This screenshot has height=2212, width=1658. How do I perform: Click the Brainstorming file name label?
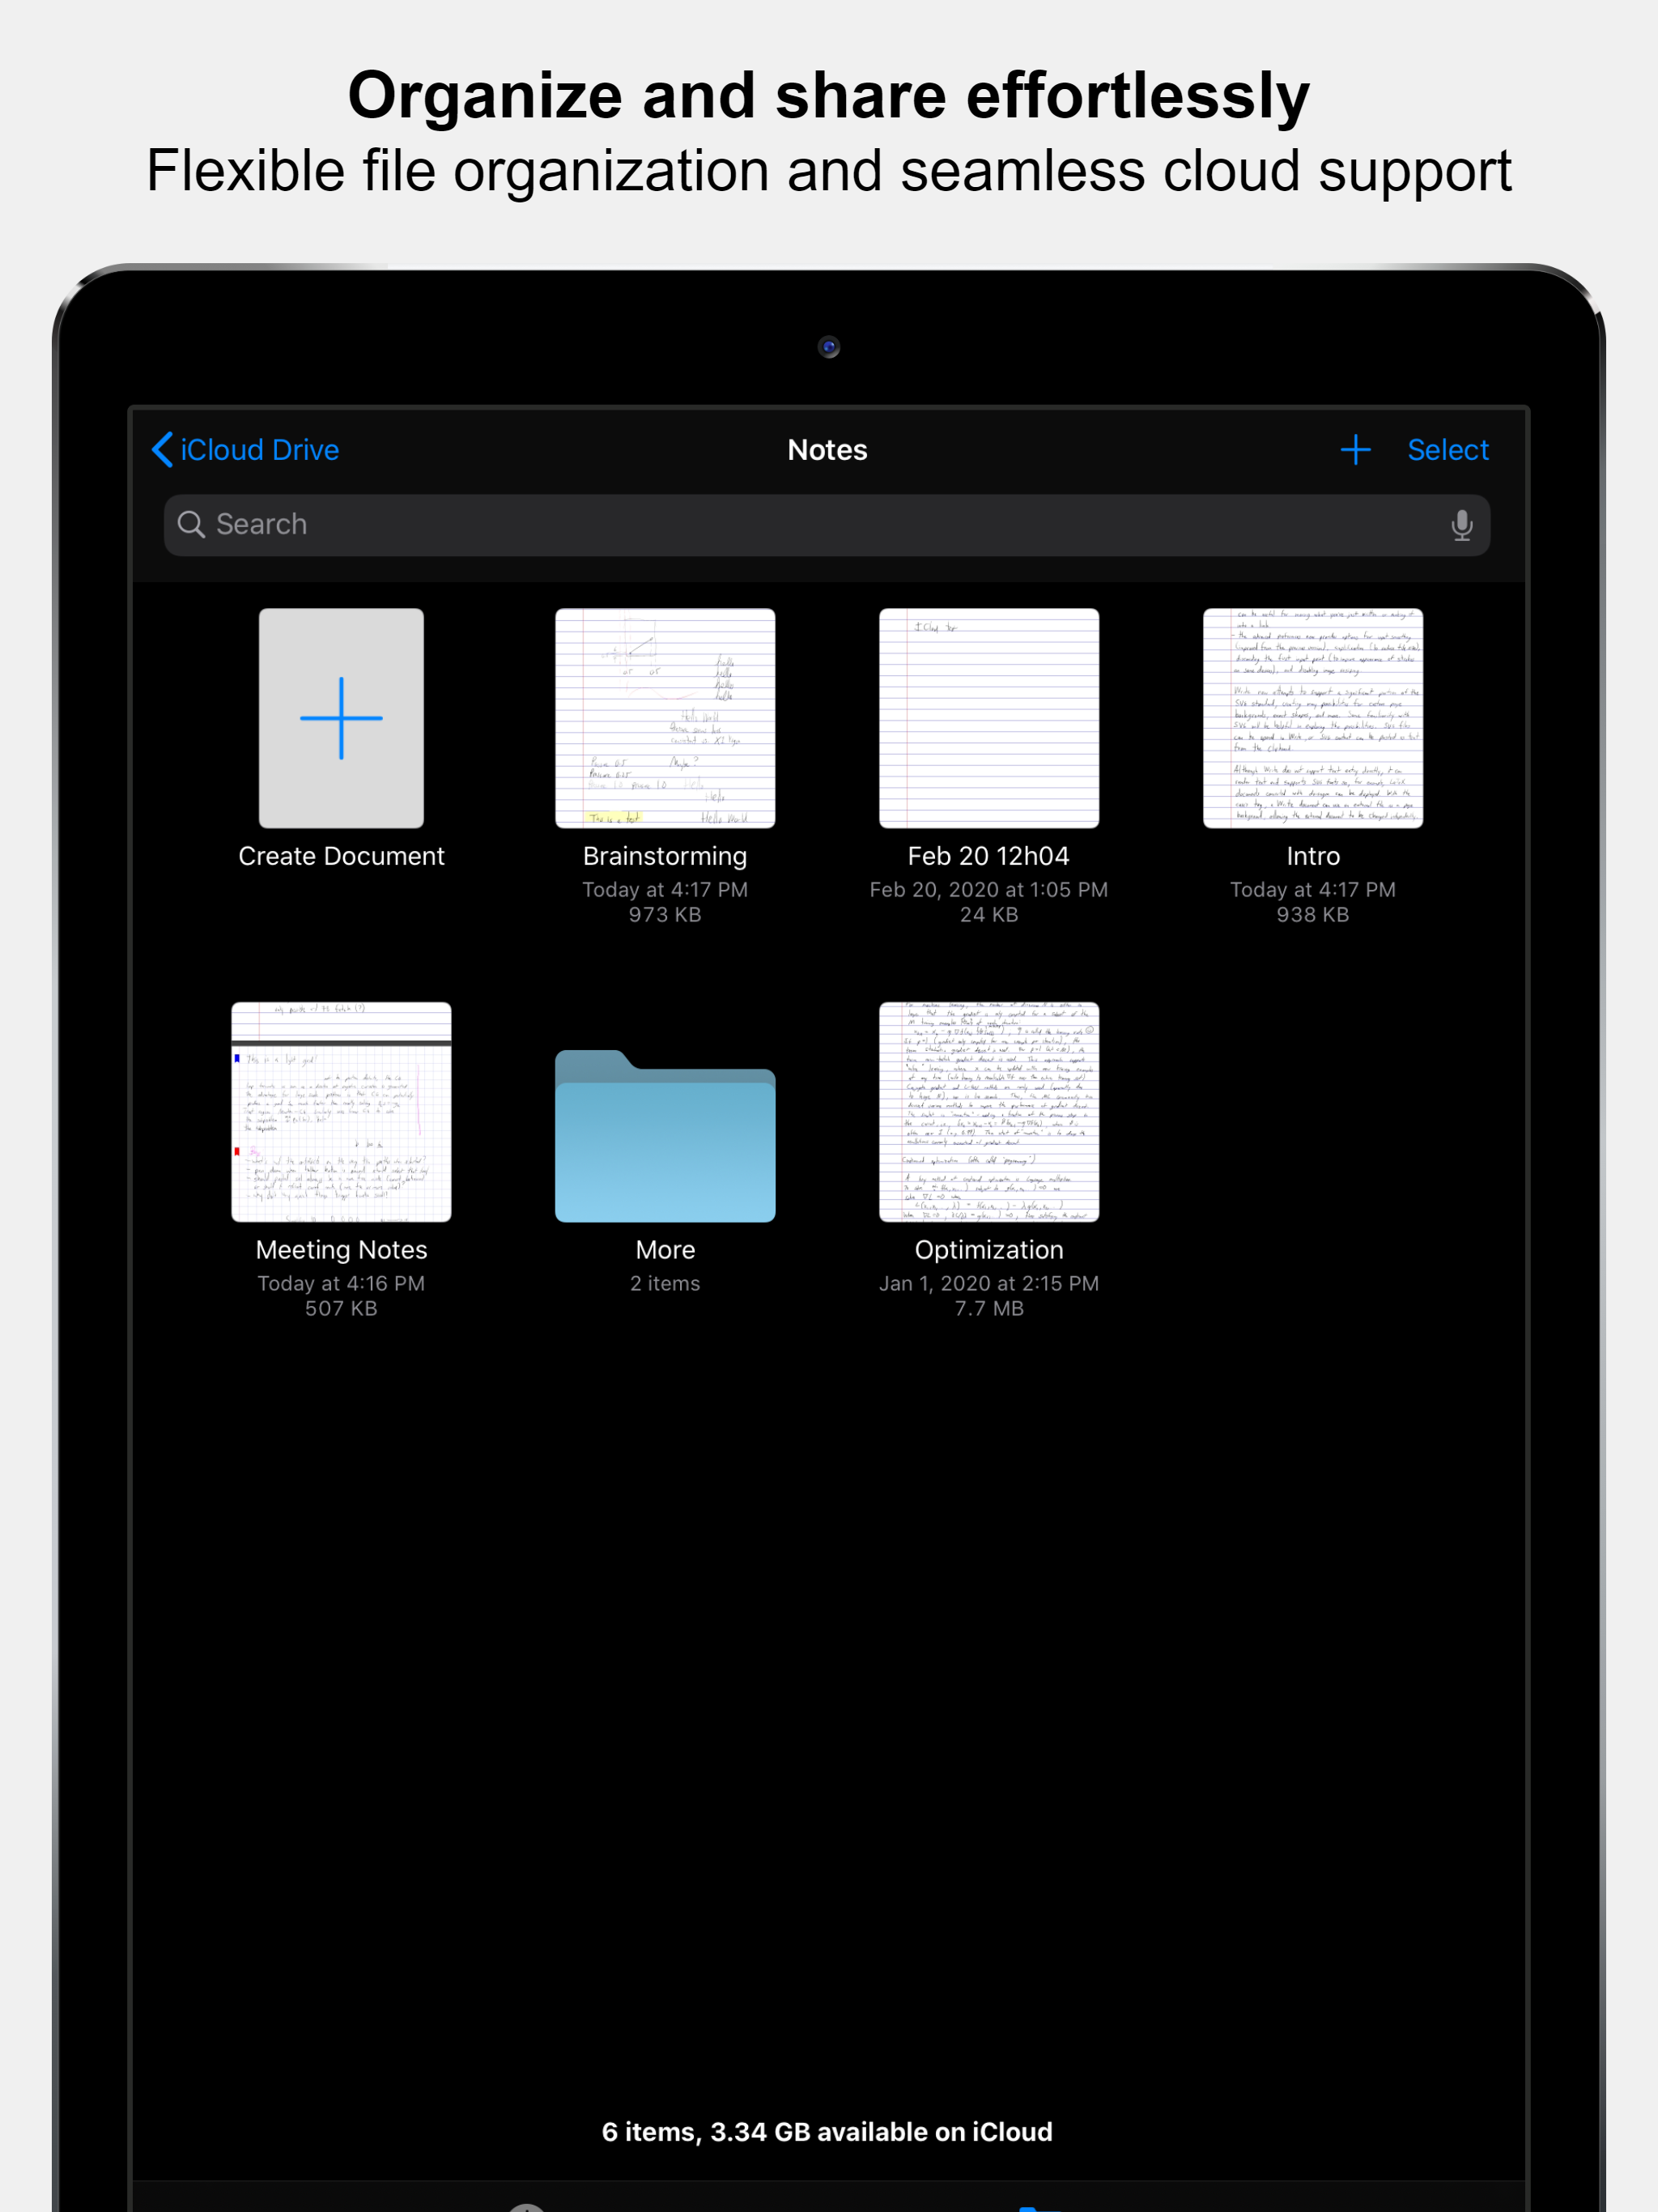[665, 856]
